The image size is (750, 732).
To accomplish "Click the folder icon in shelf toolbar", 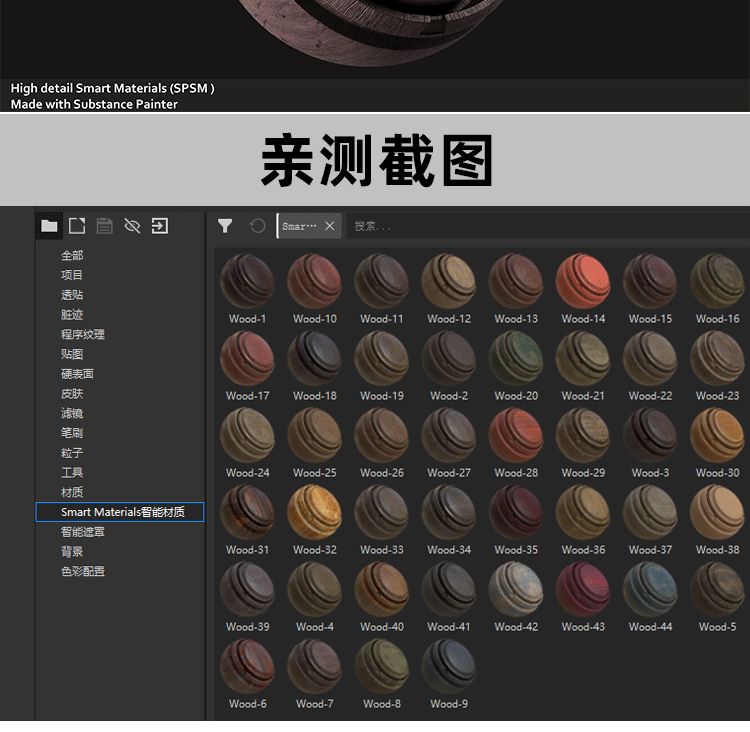I will pyautogui.click(x=49, y=226).
